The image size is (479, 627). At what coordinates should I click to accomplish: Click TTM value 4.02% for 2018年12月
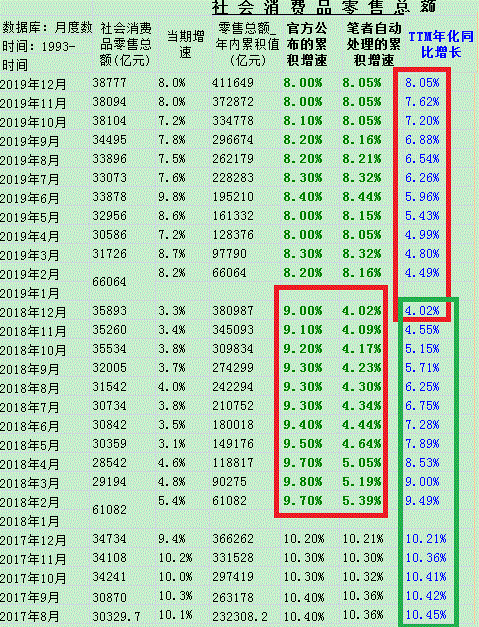click(x=422, y=311)
